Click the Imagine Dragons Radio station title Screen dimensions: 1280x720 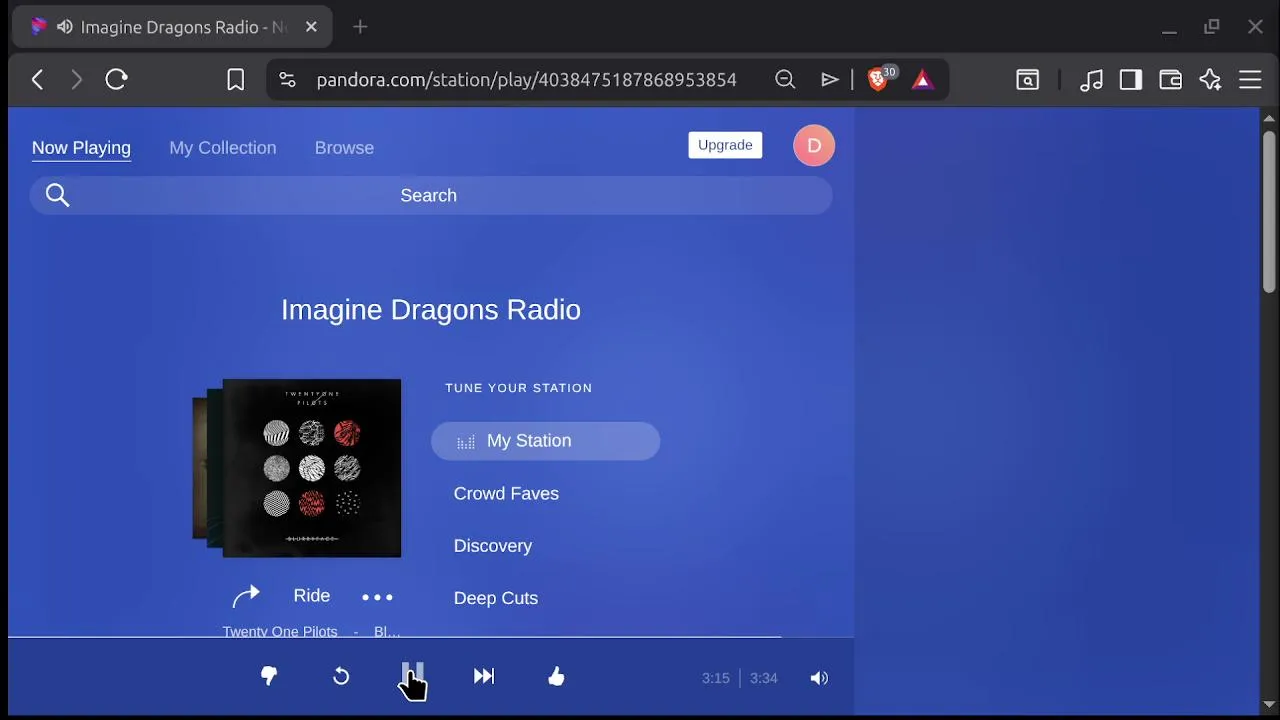coord(431,309)
